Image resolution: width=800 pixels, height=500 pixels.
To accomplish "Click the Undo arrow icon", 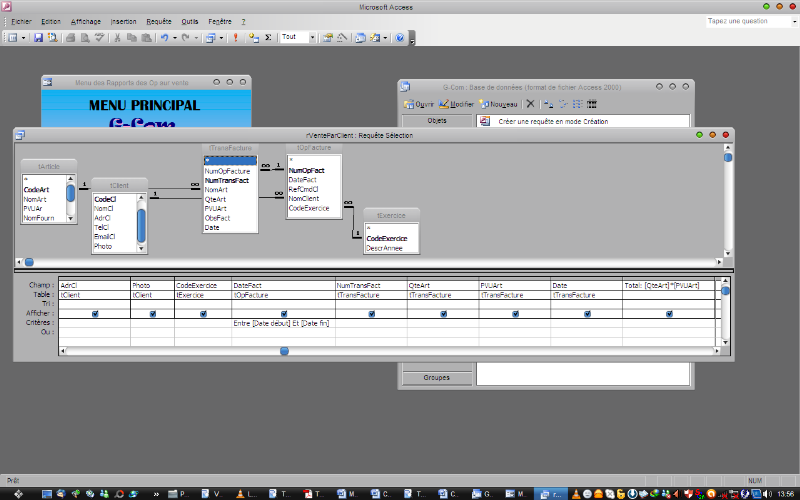I will 164,38.
